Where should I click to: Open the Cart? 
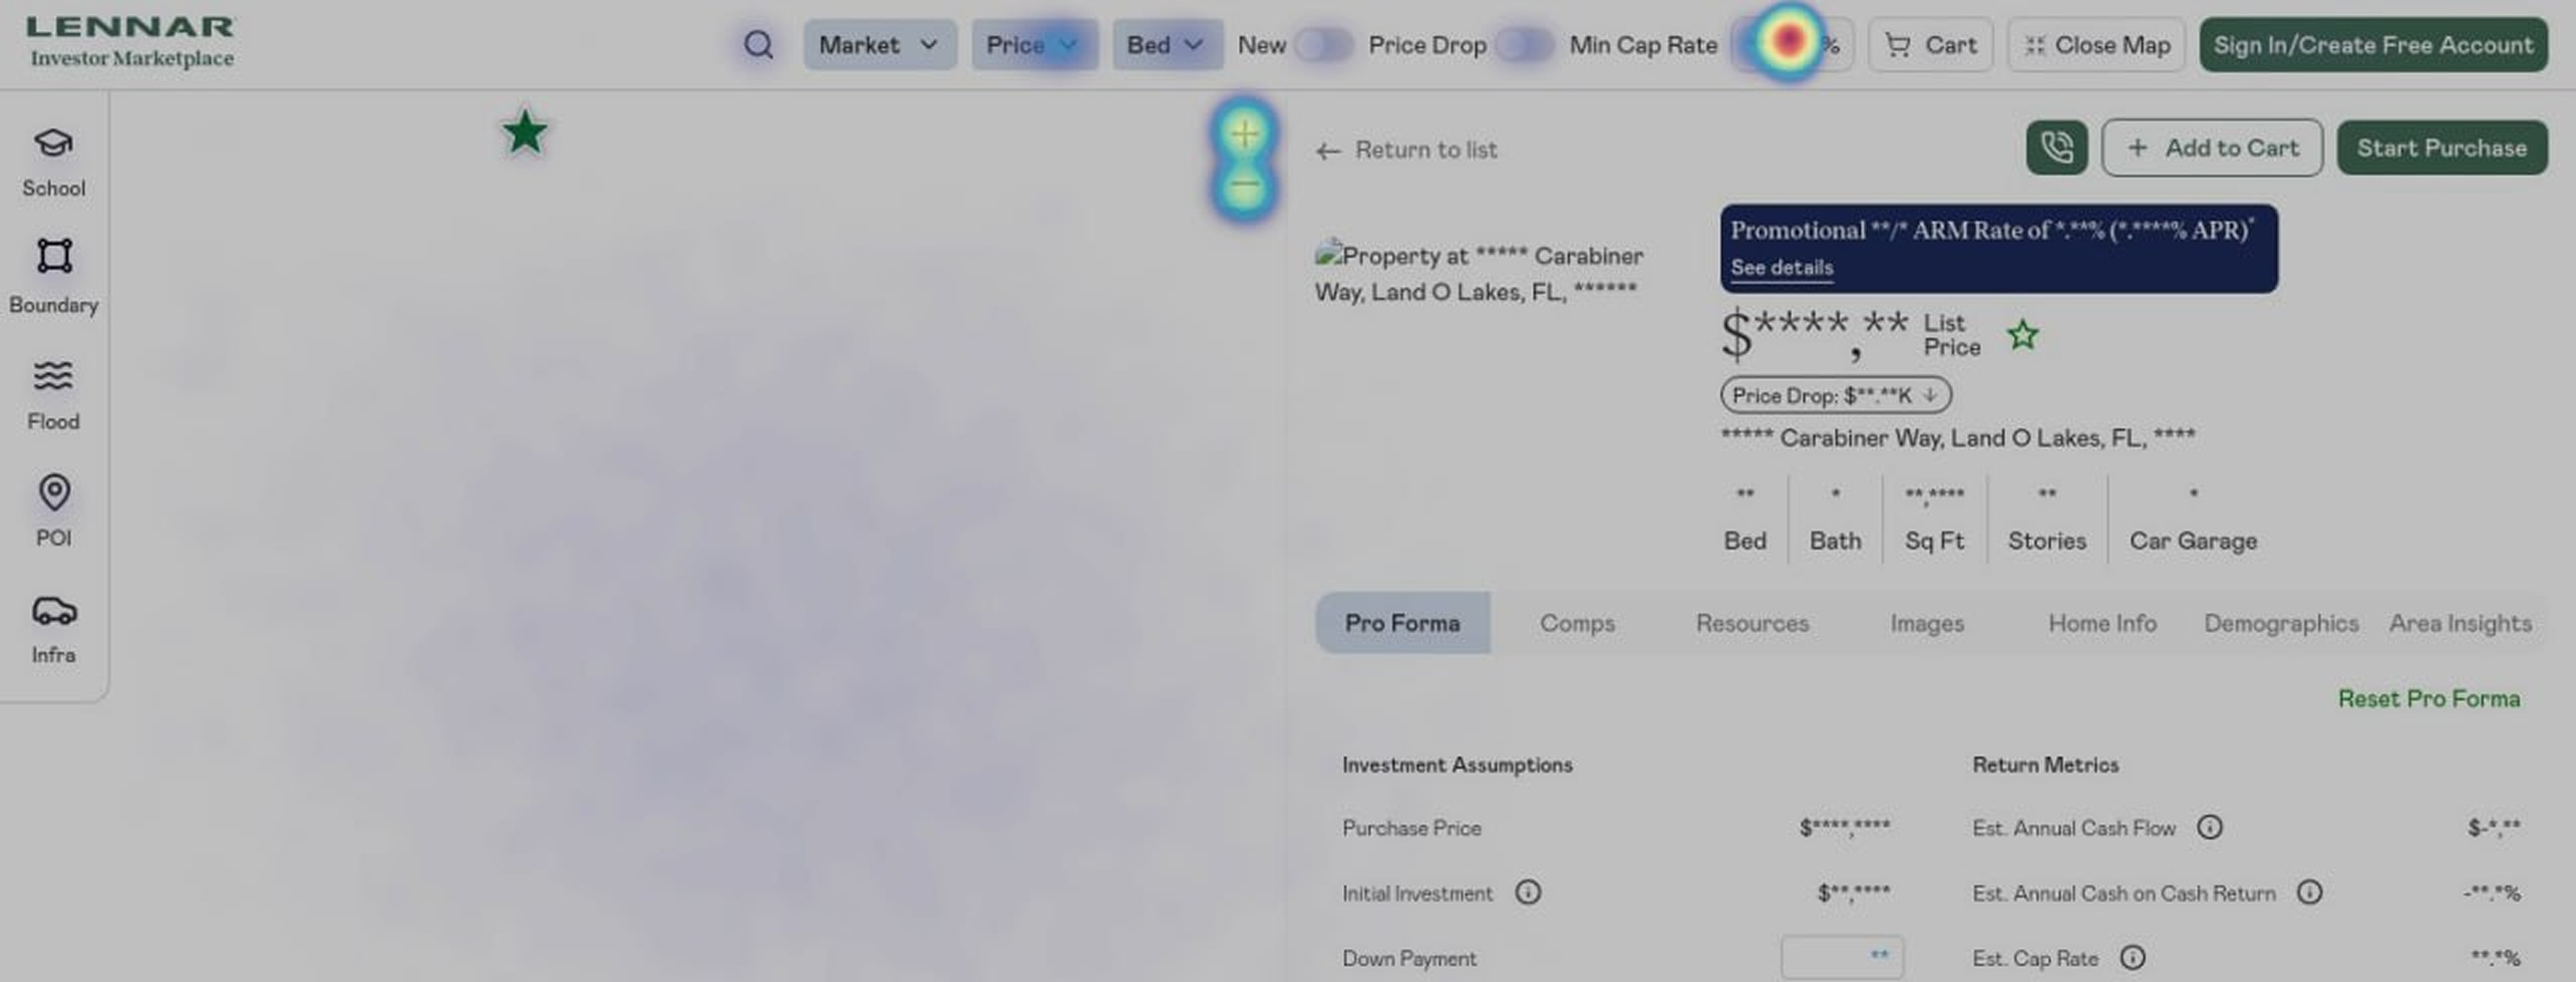coord(1930,45)
